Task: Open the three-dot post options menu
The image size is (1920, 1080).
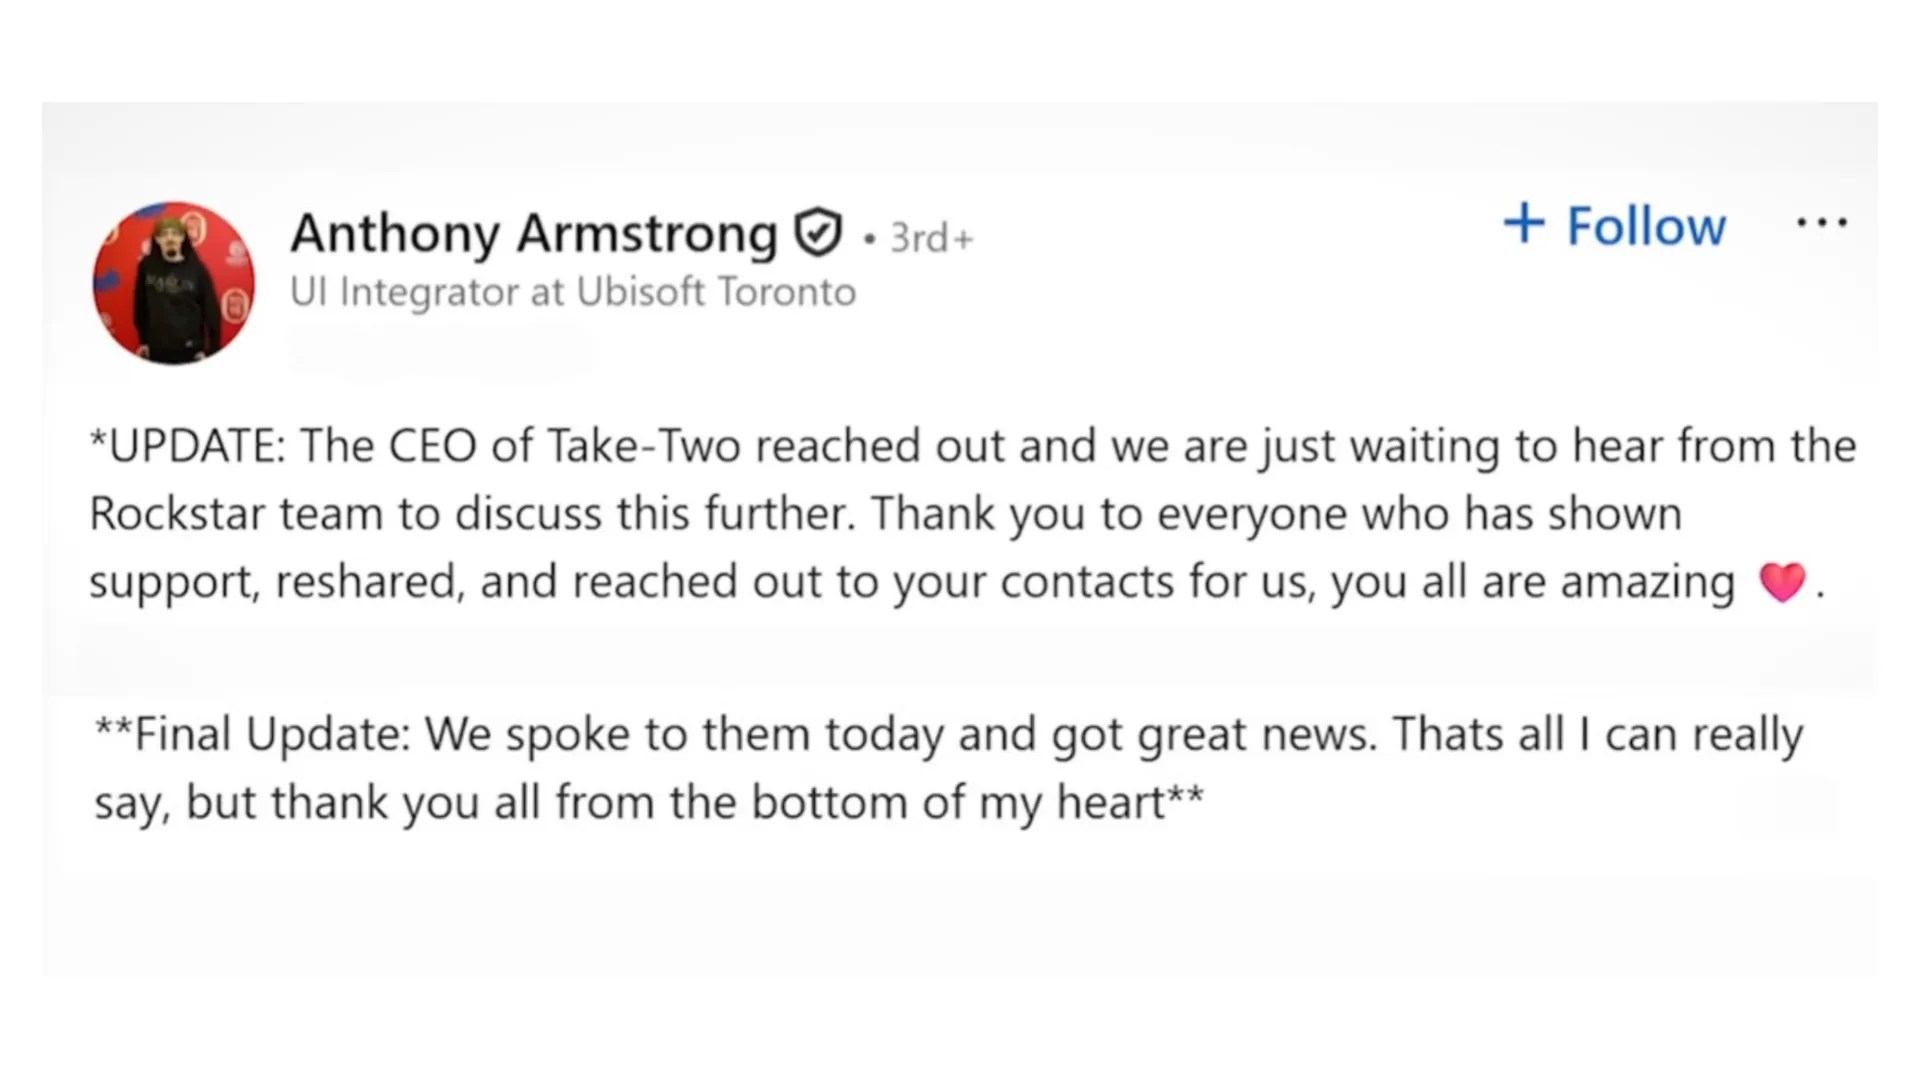Action: [1821, 223]
